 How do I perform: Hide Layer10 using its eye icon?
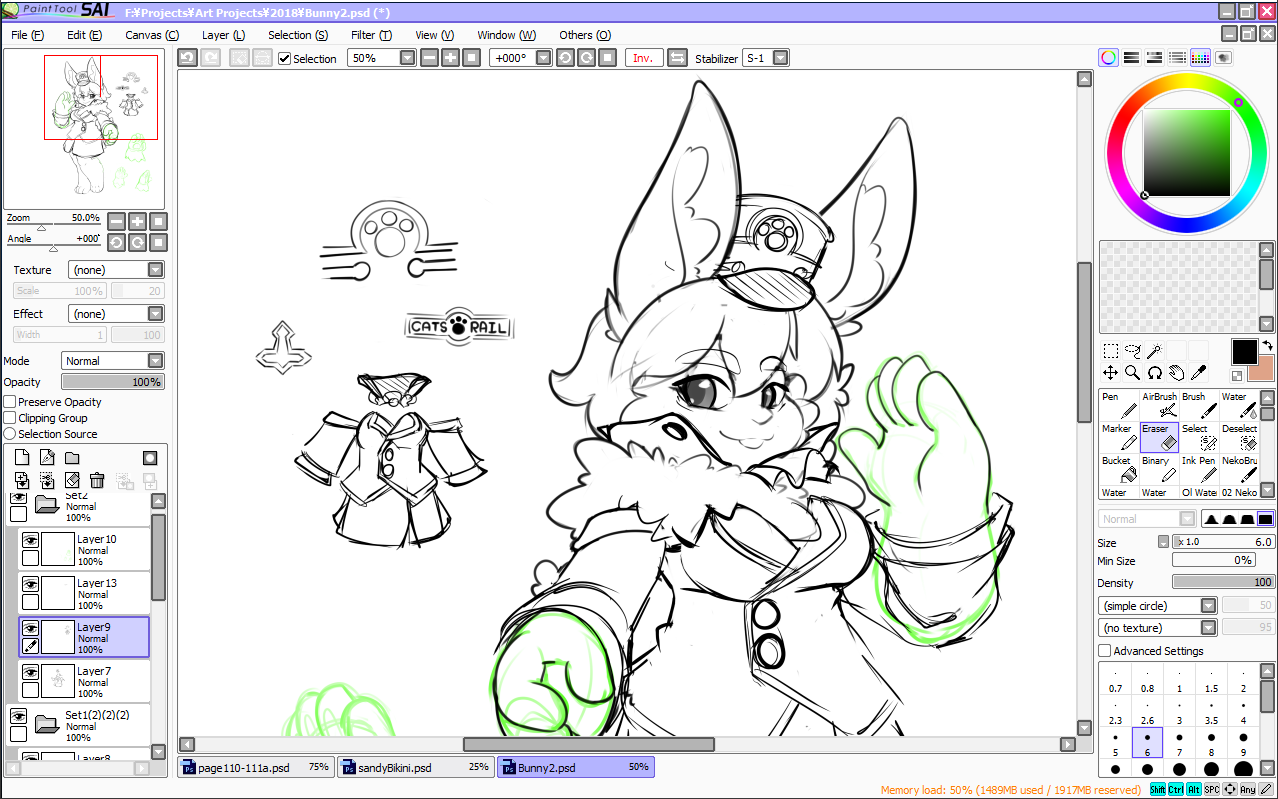[x=31, y=540]
